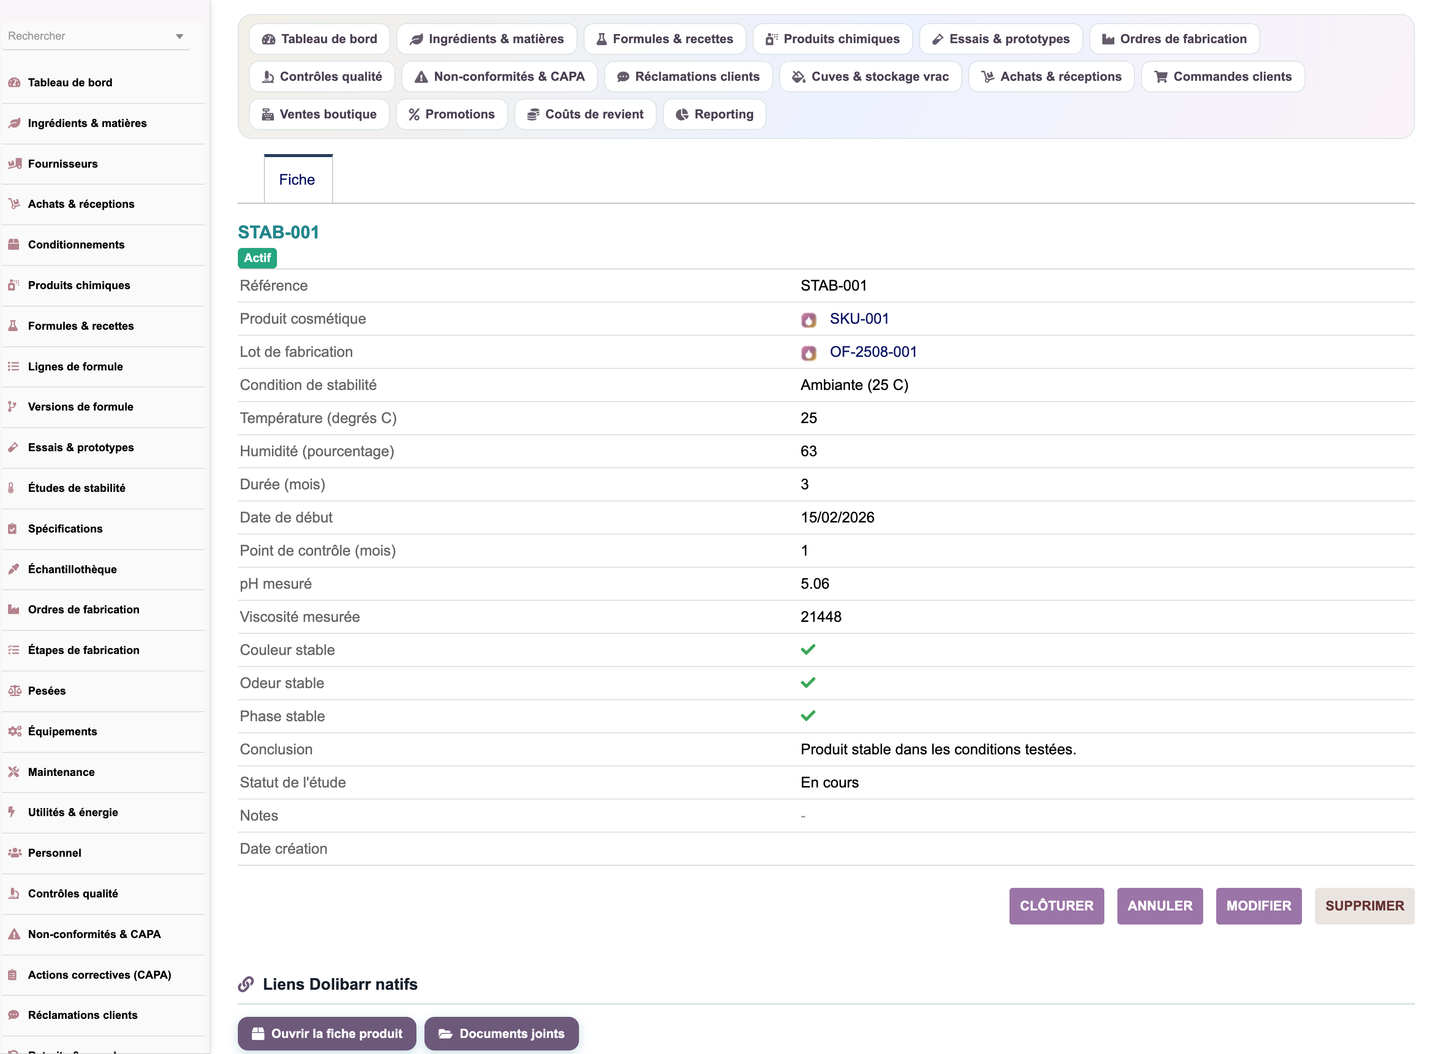
Task: Open Non-conformités & CAPA in sidebar
Action: tap(94, 935)
